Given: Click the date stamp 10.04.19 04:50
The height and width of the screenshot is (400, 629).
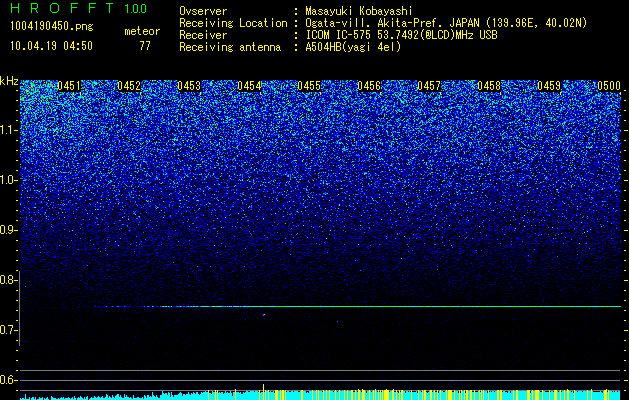Looking at the screenshot, I should click(x=51, y=46).
